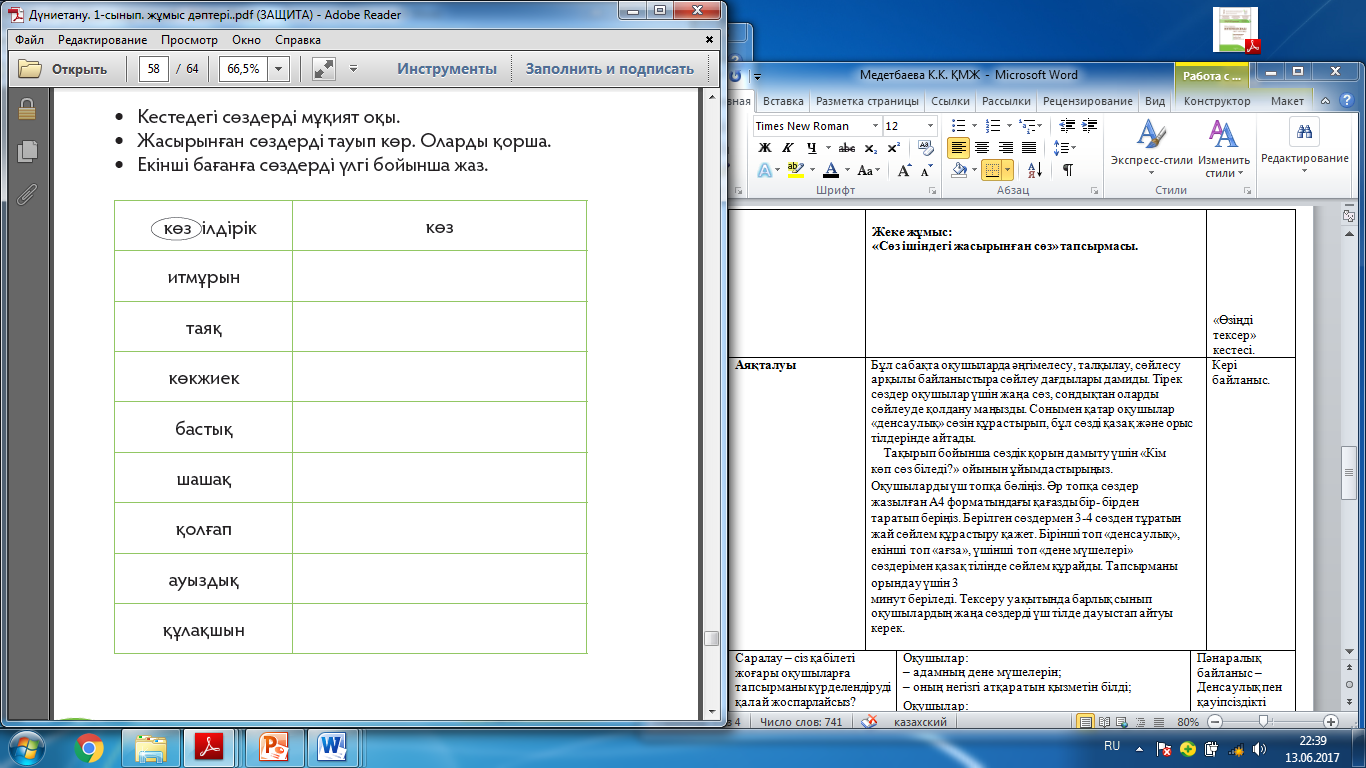Toggle show paragraph marks (¶)
This screenshot has height=768, width=1366.
1067,170
